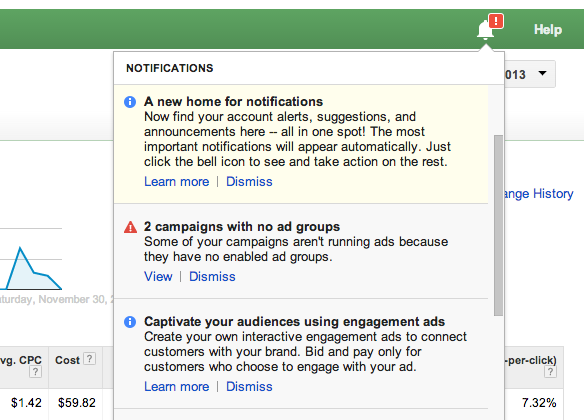Click the info icon beside engagement ads notice
The image size is (584, 420).
[x=130, y=322]
